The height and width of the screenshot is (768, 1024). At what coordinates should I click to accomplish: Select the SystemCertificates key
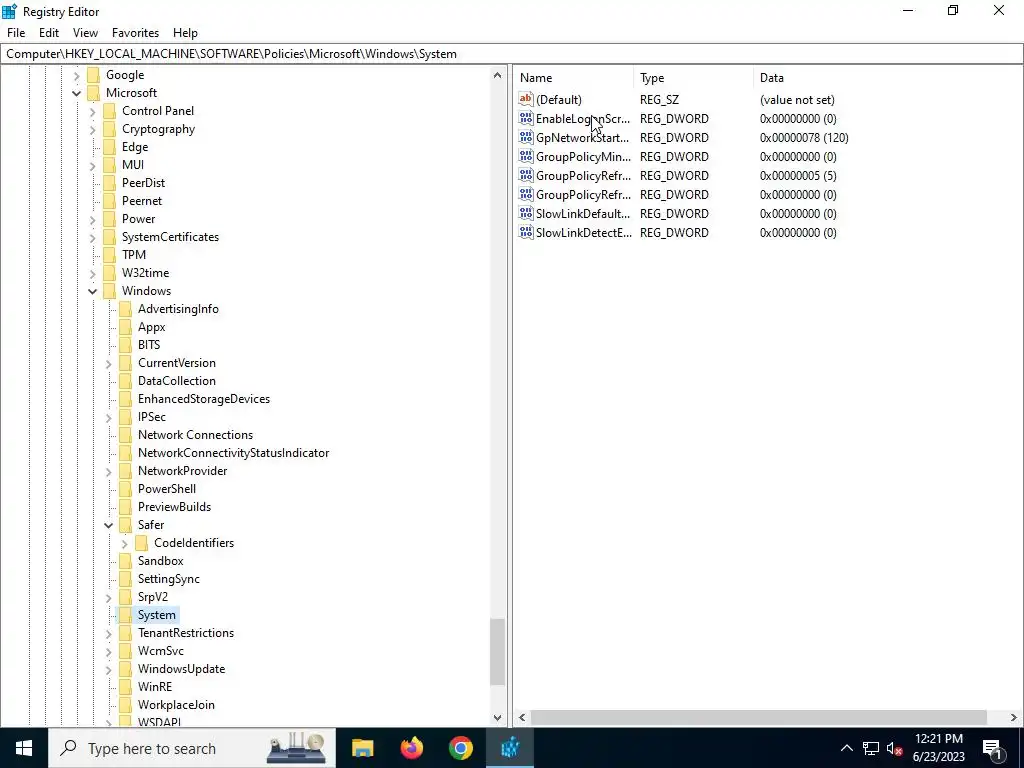tap(170, 237)
